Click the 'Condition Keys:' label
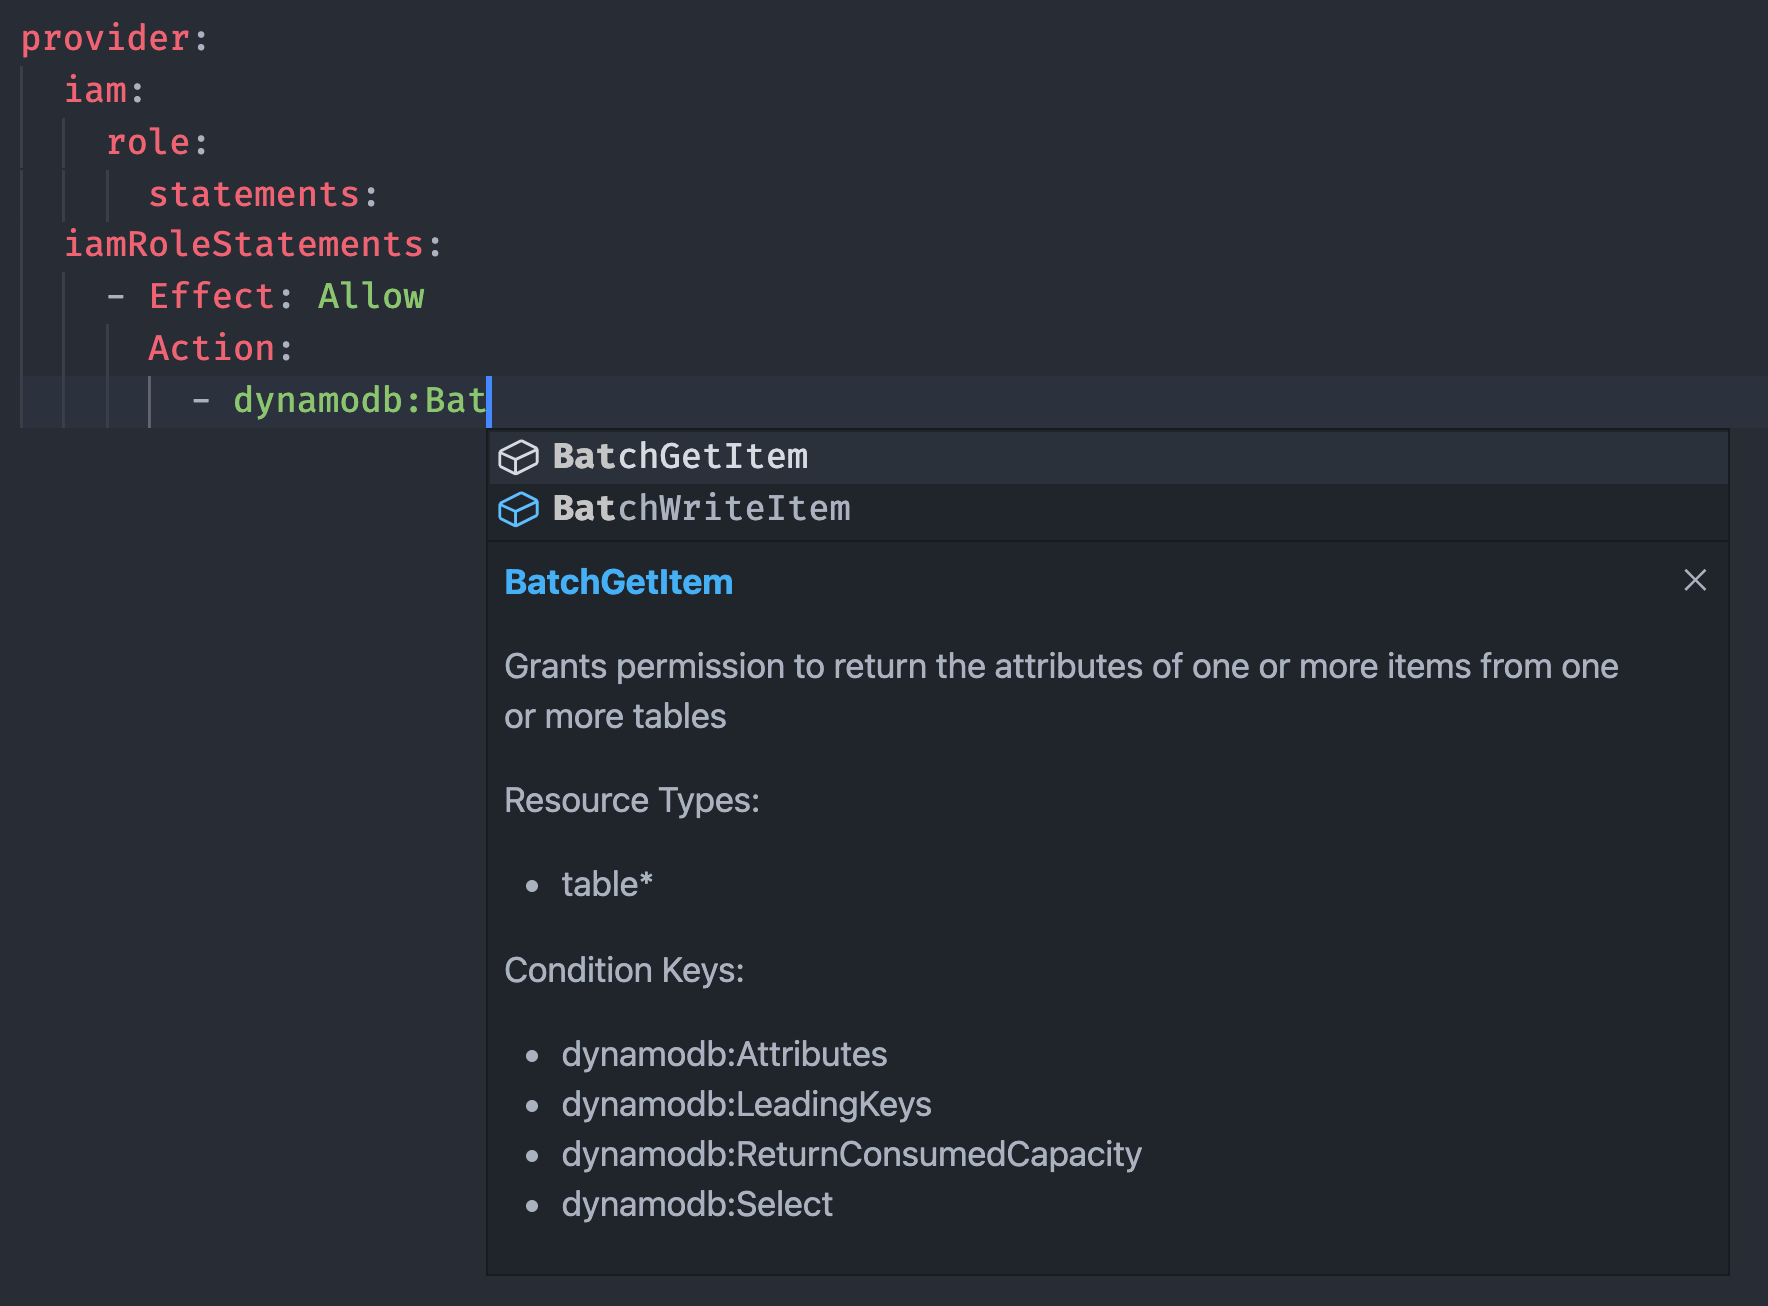This screenshot has width=1768, height=1306. click(x=624, y=970)
